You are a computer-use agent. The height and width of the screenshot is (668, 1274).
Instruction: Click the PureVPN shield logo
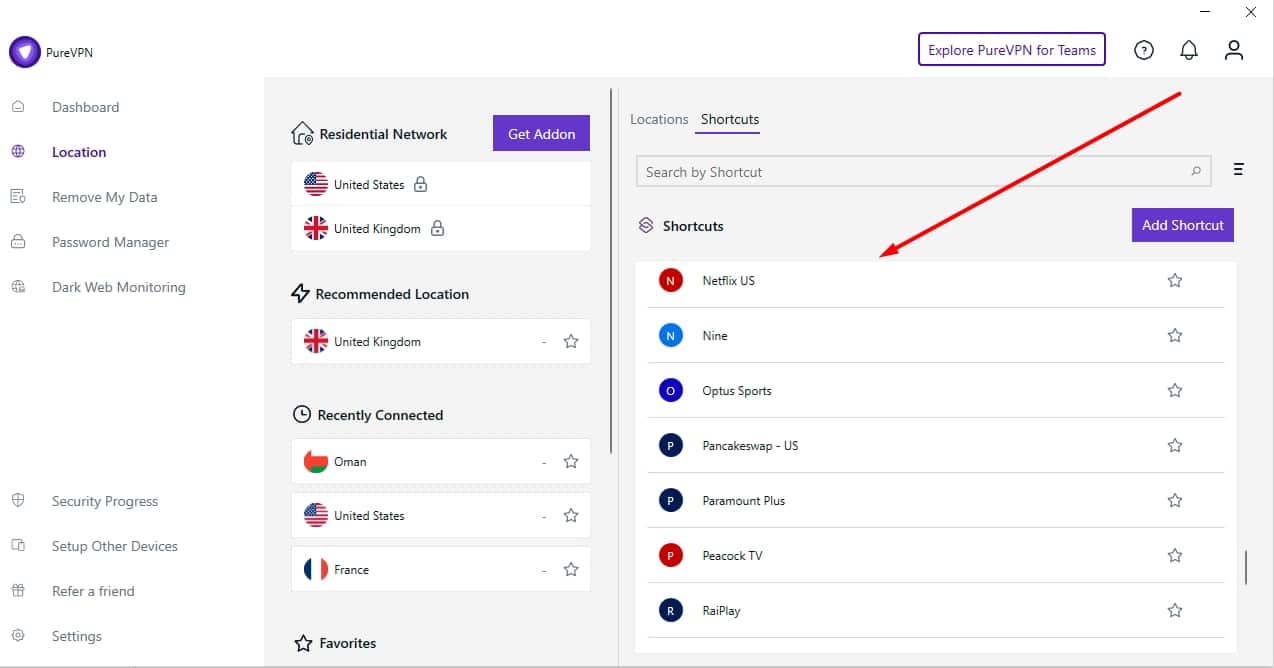pos(24,53)
